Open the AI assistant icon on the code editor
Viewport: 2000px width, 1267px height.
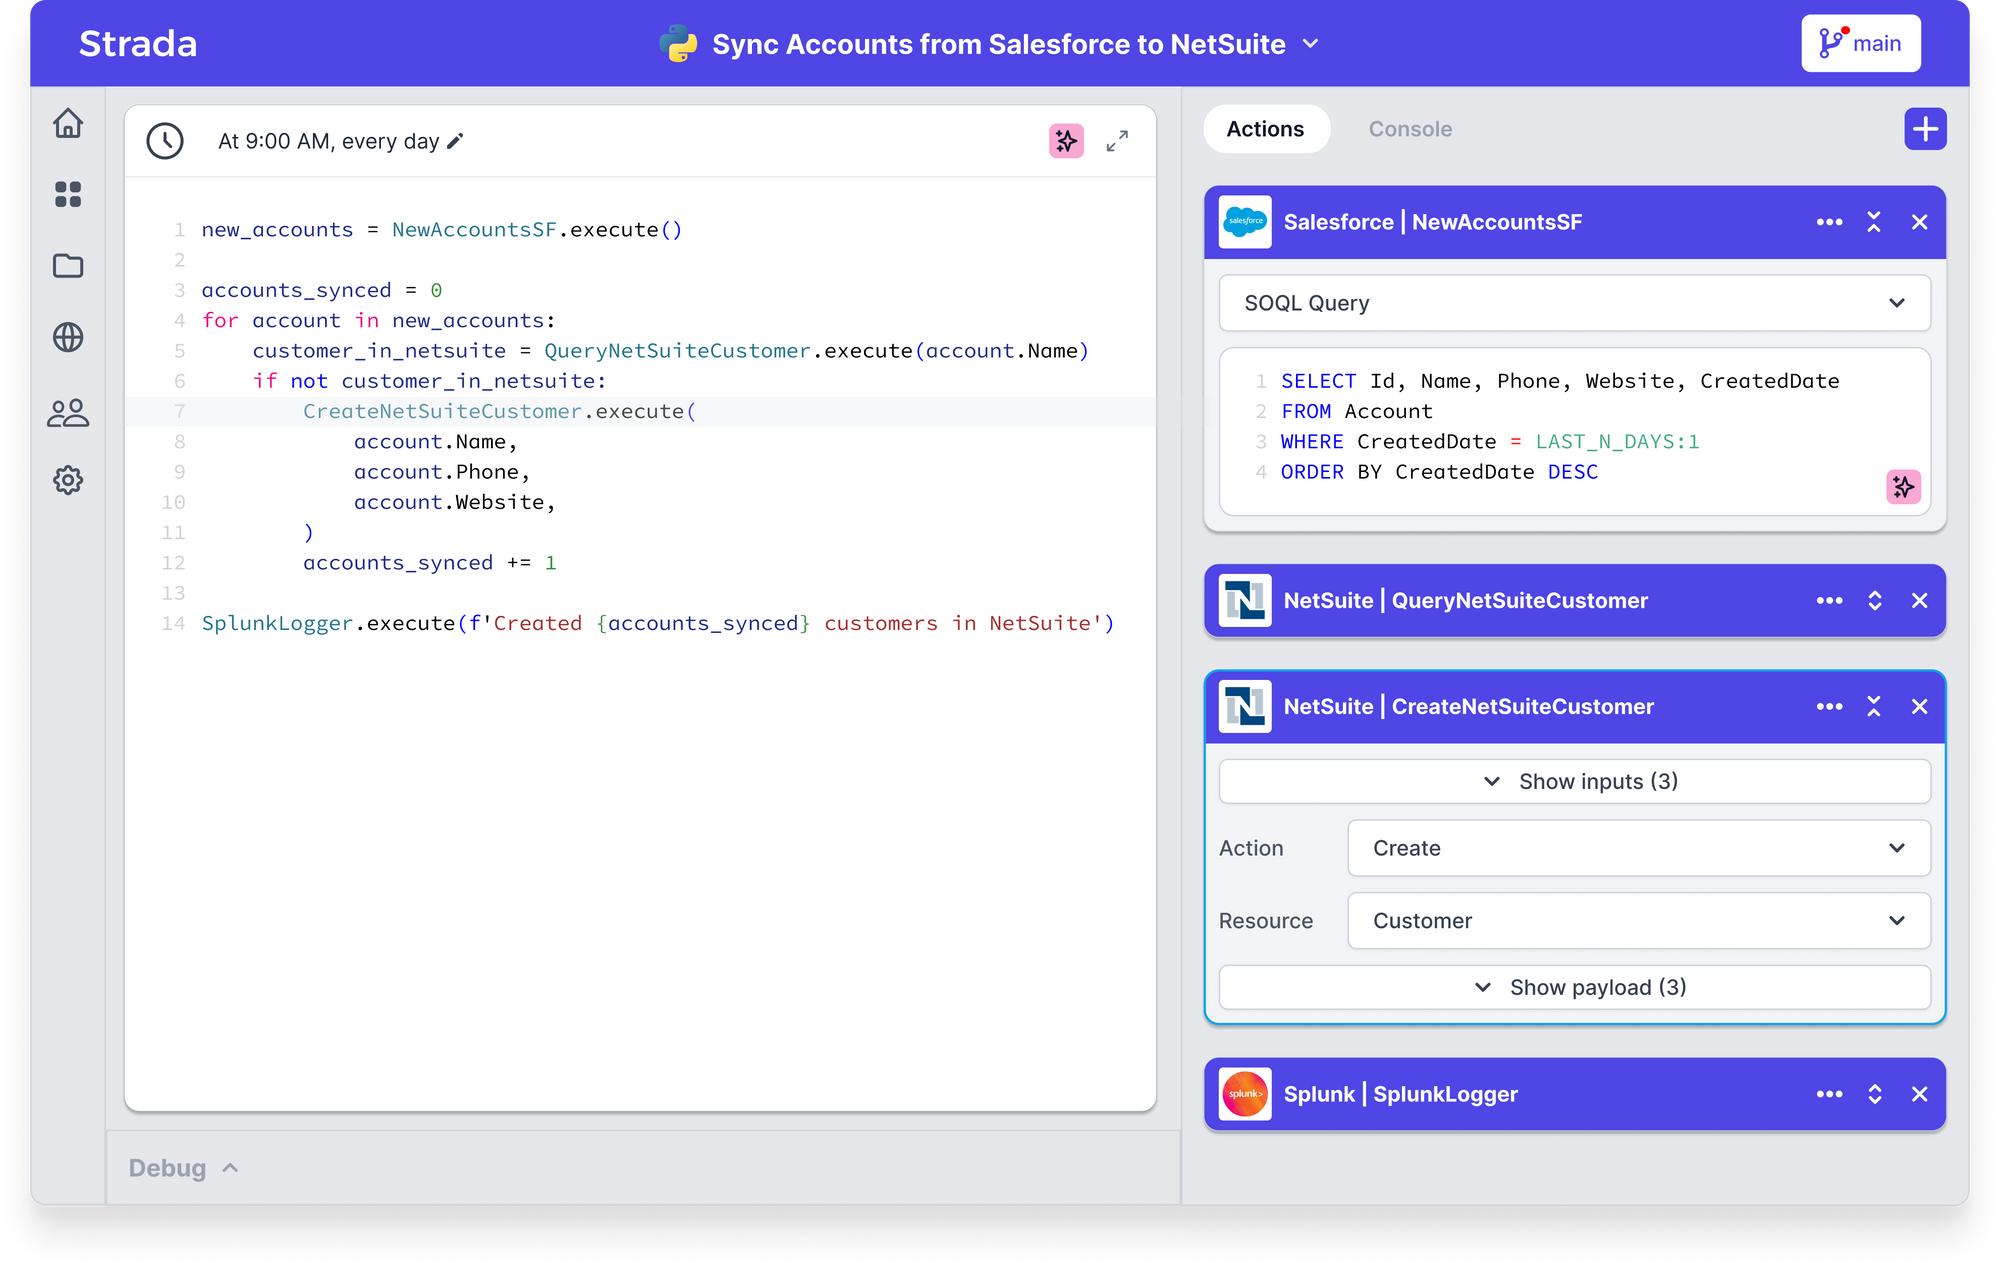pyautogui.click(x=1066, y=141)
